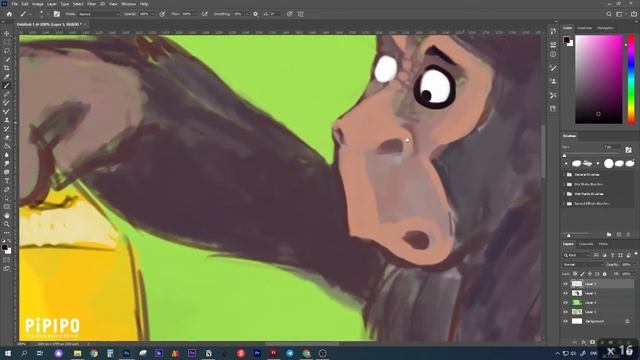The width and height of the screenshot is (640, 360).
Task: Click foreground color swatch in toolbar
Action: [x=4, y=247]
